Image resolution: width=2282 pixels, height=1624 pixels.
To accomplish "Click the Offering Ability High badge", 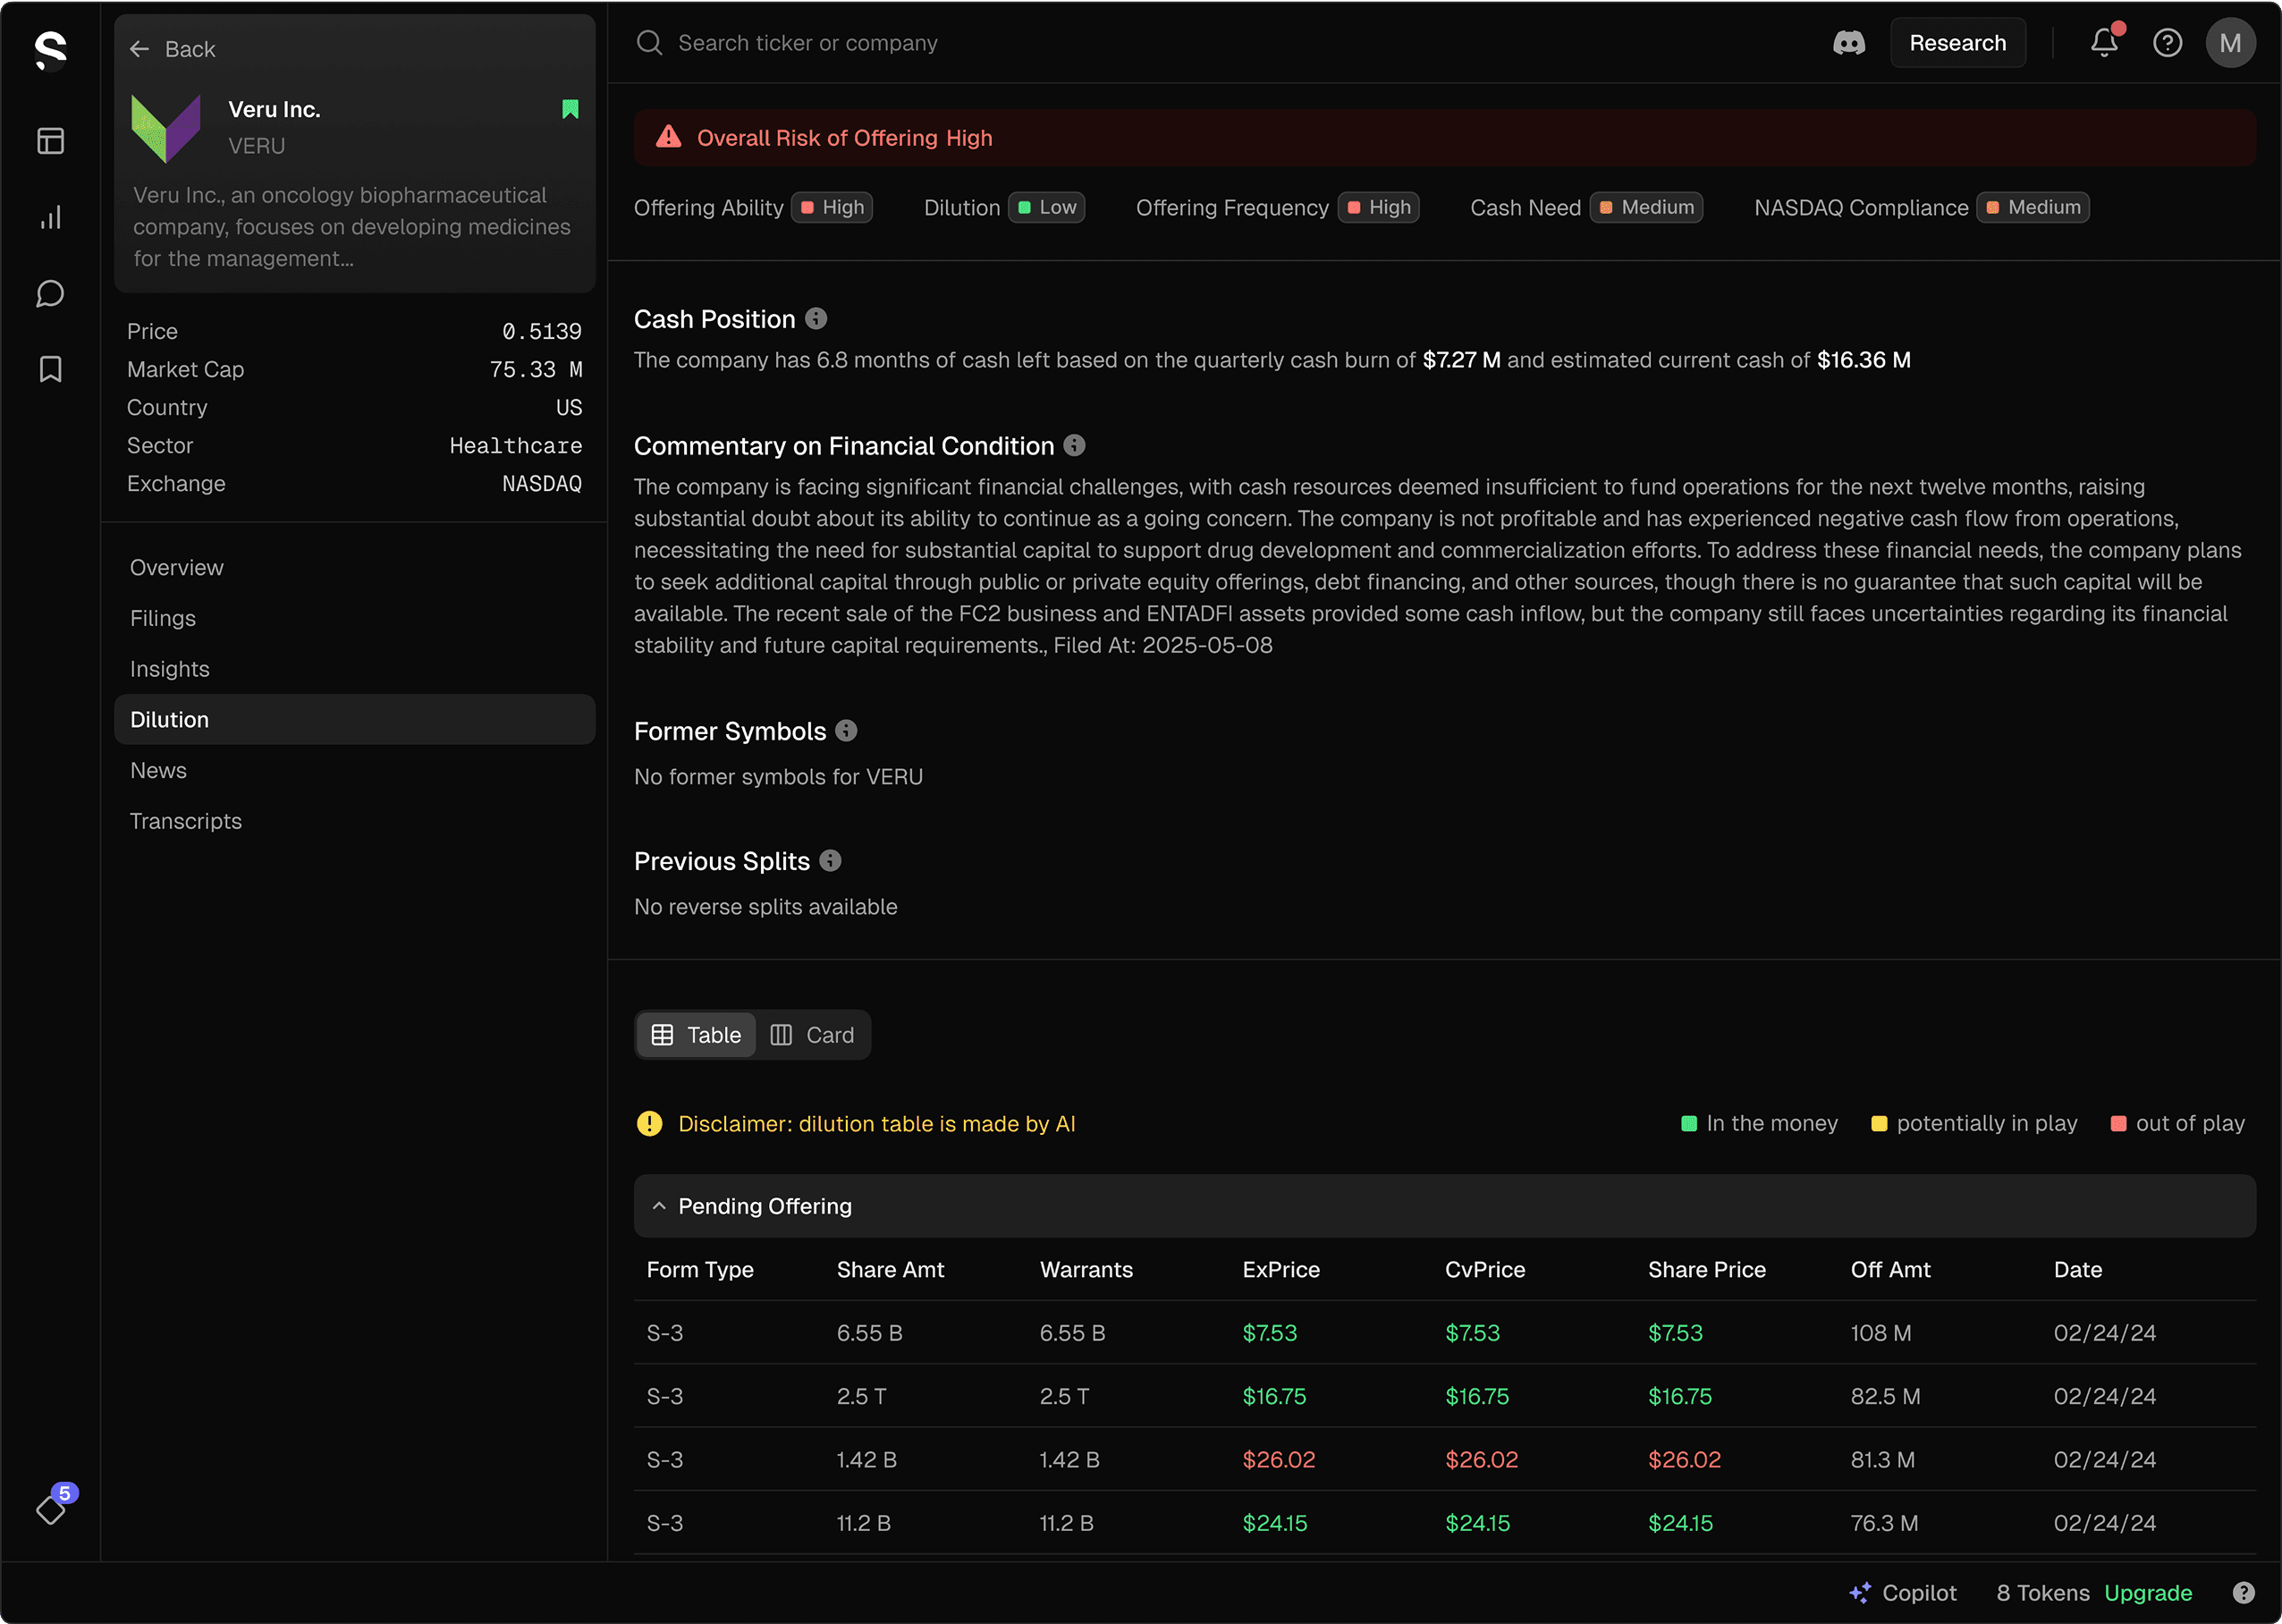I will tap(832, 207).
